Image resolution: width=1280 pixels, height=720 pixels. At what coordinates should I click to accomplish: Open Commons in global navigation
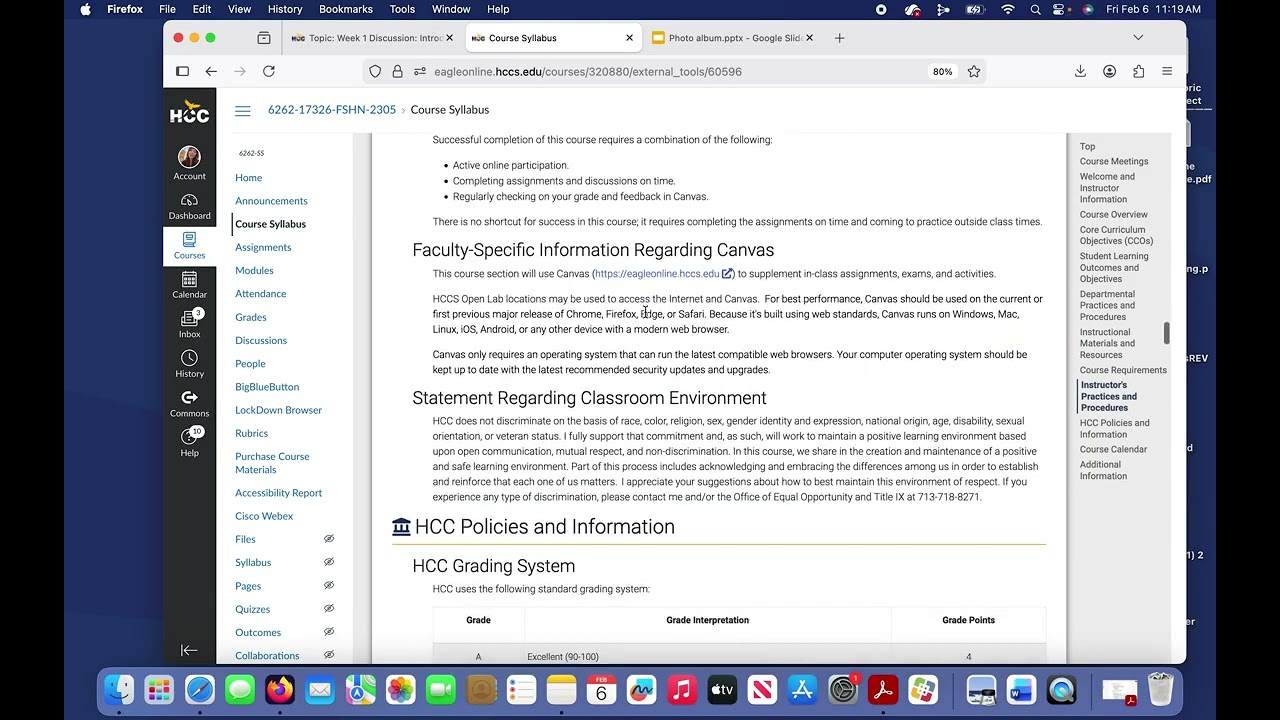189,403
